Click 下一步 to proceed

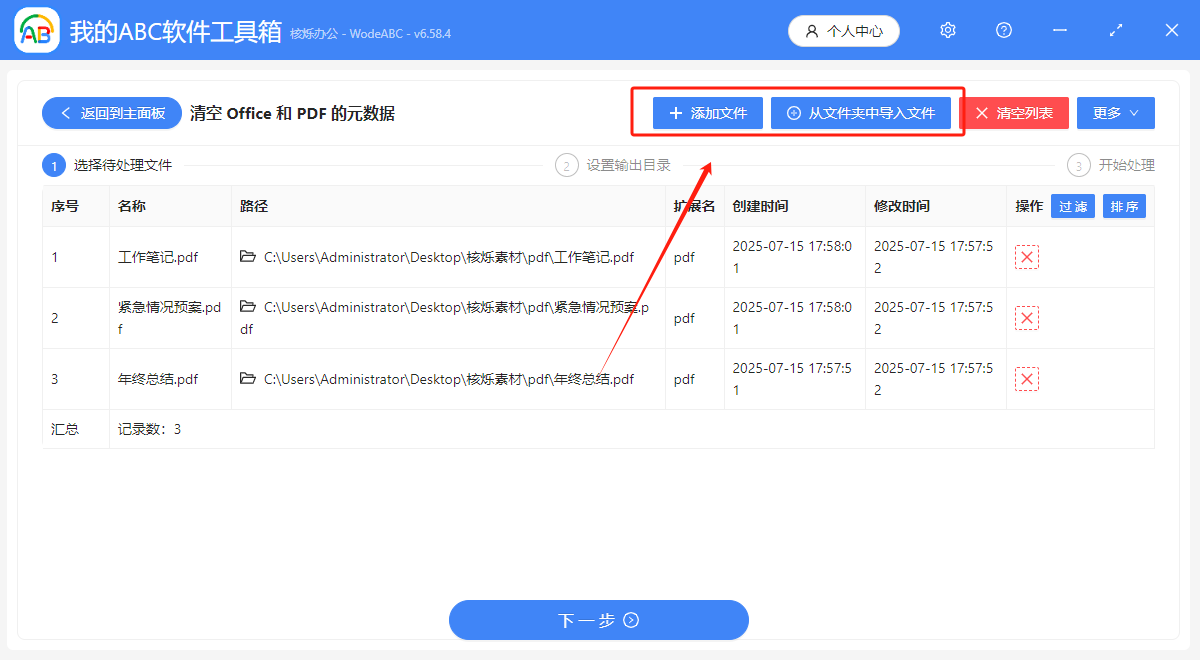point(599,620)
